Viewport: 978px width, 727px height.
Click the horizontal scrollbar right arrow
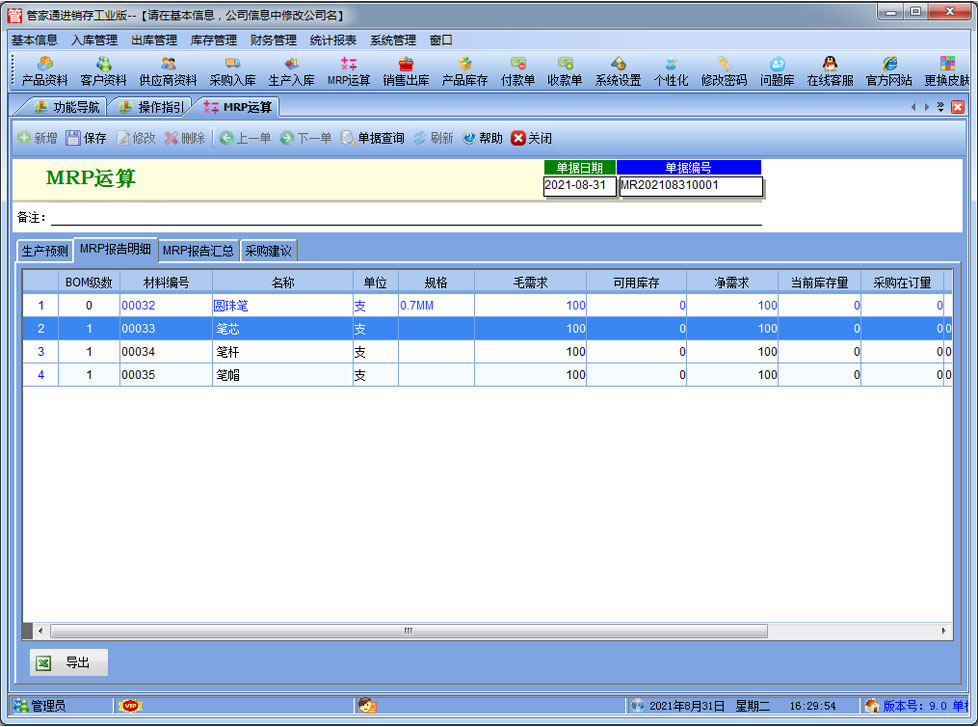point(944,631)
